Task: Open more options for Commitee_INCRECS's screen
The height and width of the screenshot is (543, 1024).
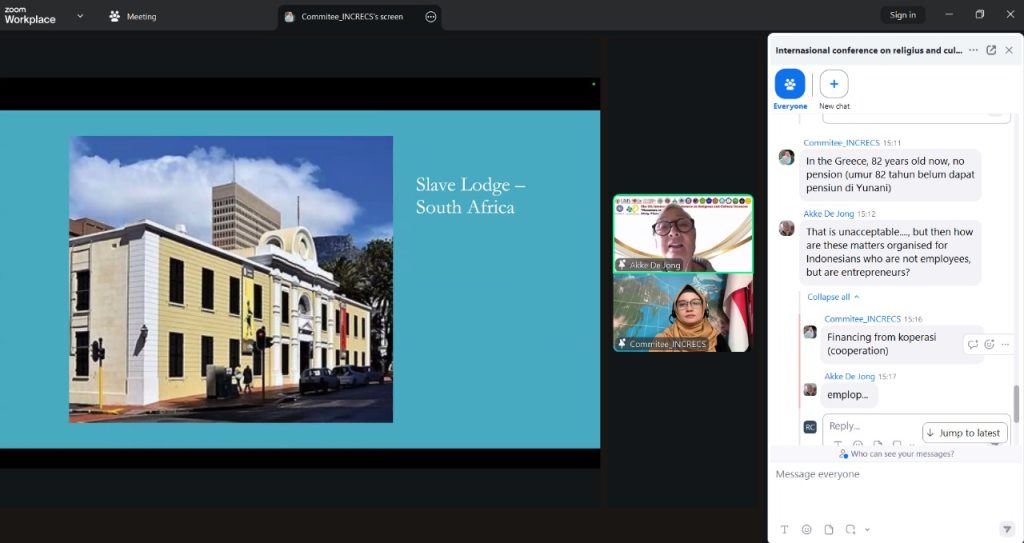Action: [431, 17]
